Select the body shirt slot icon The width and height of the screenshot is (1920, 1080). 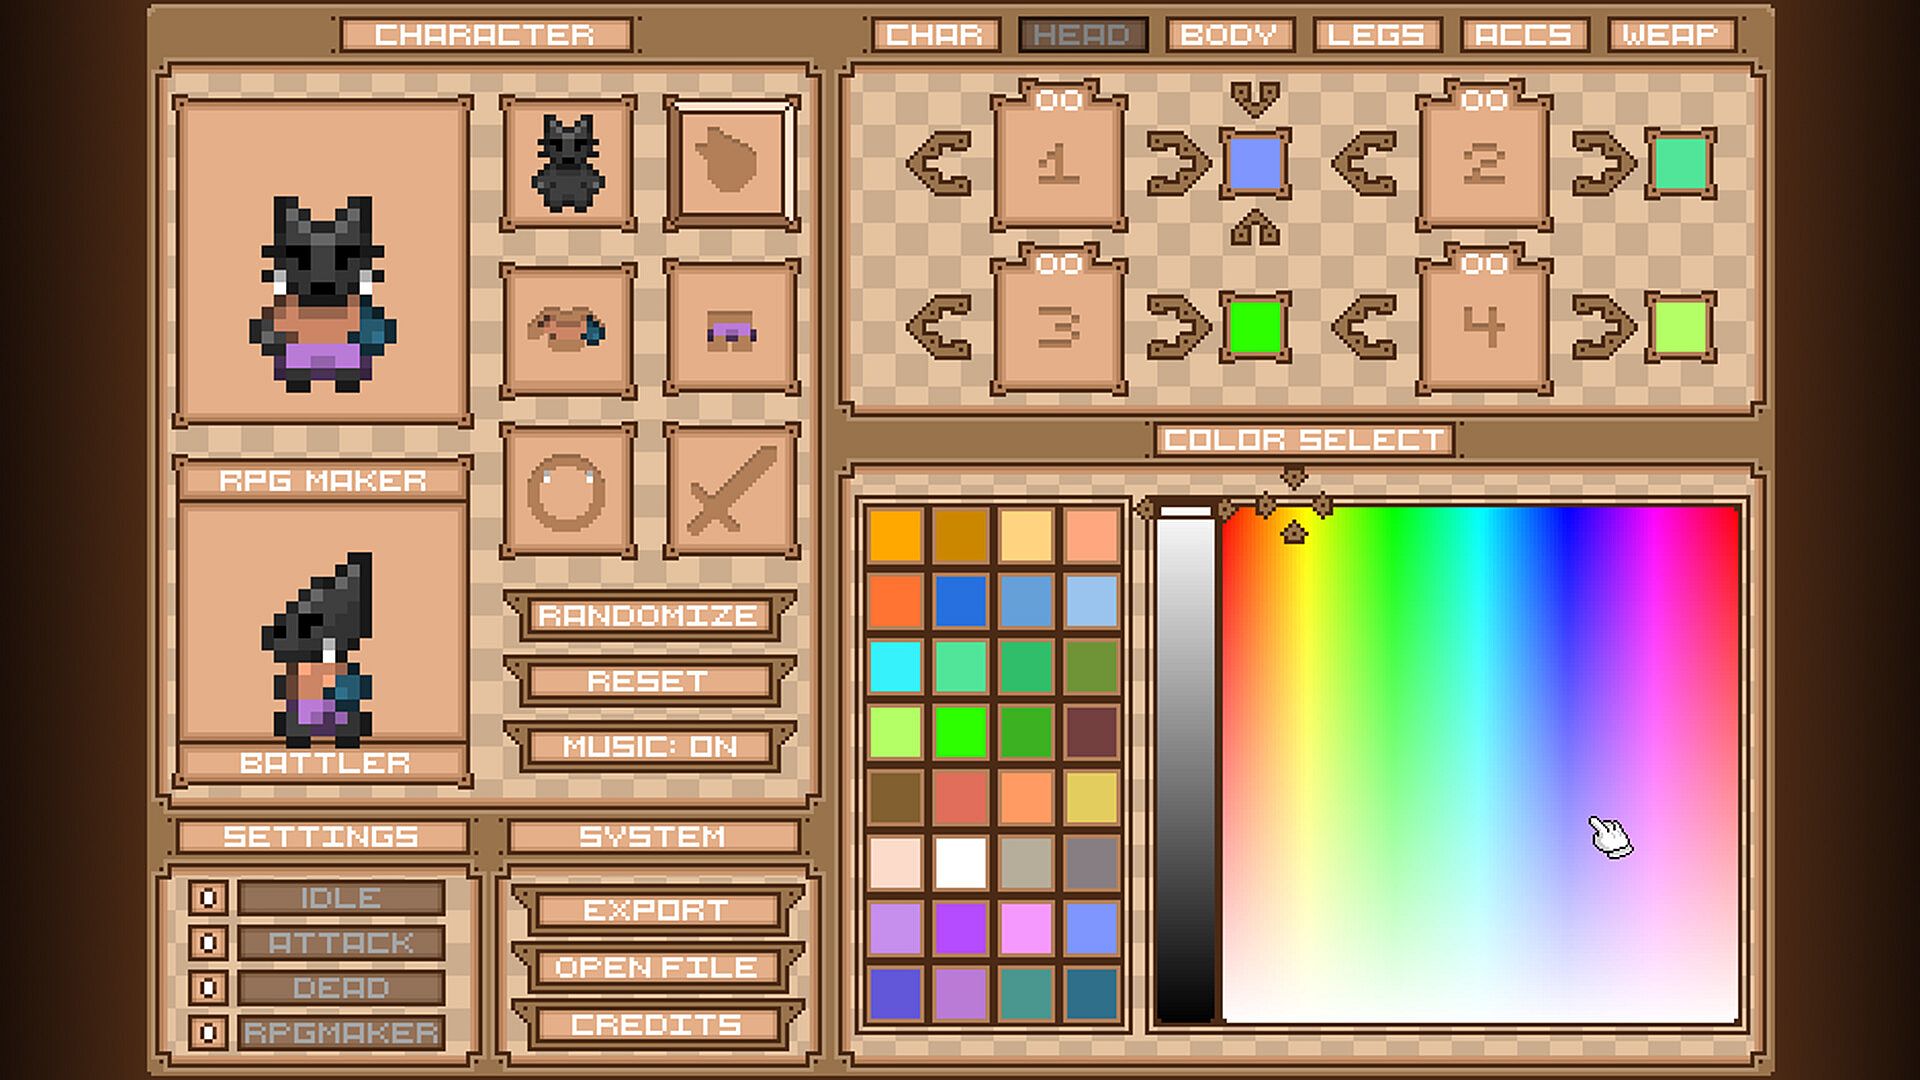[x=568, y=328]
